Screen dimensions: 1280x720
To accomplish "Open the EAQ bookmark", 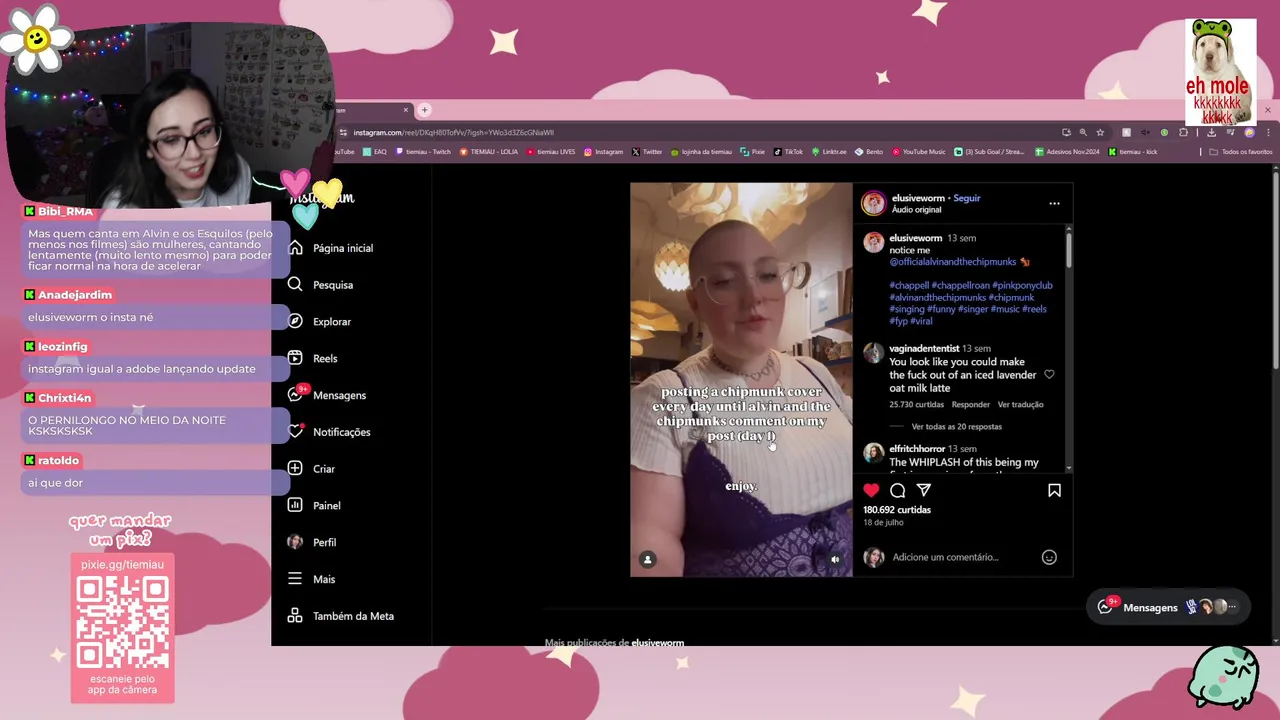I will (375, 152).
